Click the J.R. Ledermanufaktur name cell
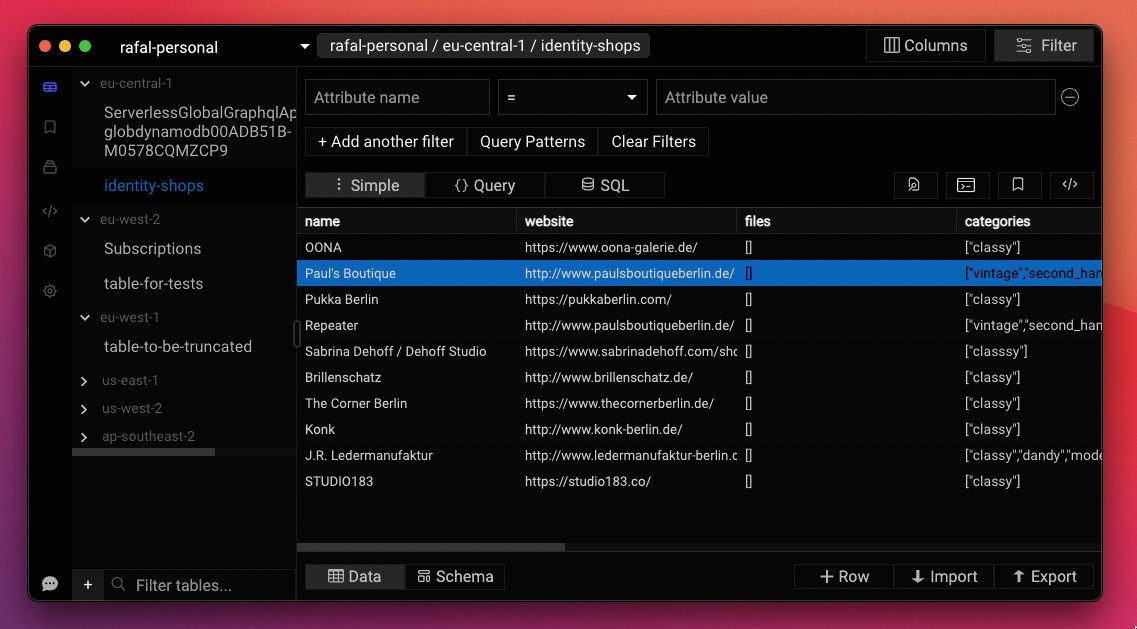 pos(406,456)
